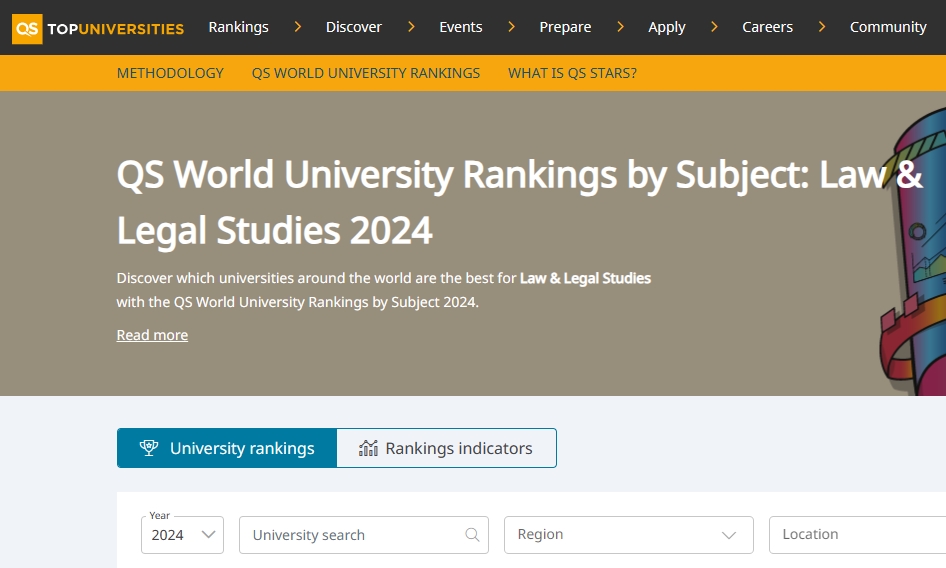Switch to the University rankings tab
Screen dimensions: 946x568
pos(227,448)
